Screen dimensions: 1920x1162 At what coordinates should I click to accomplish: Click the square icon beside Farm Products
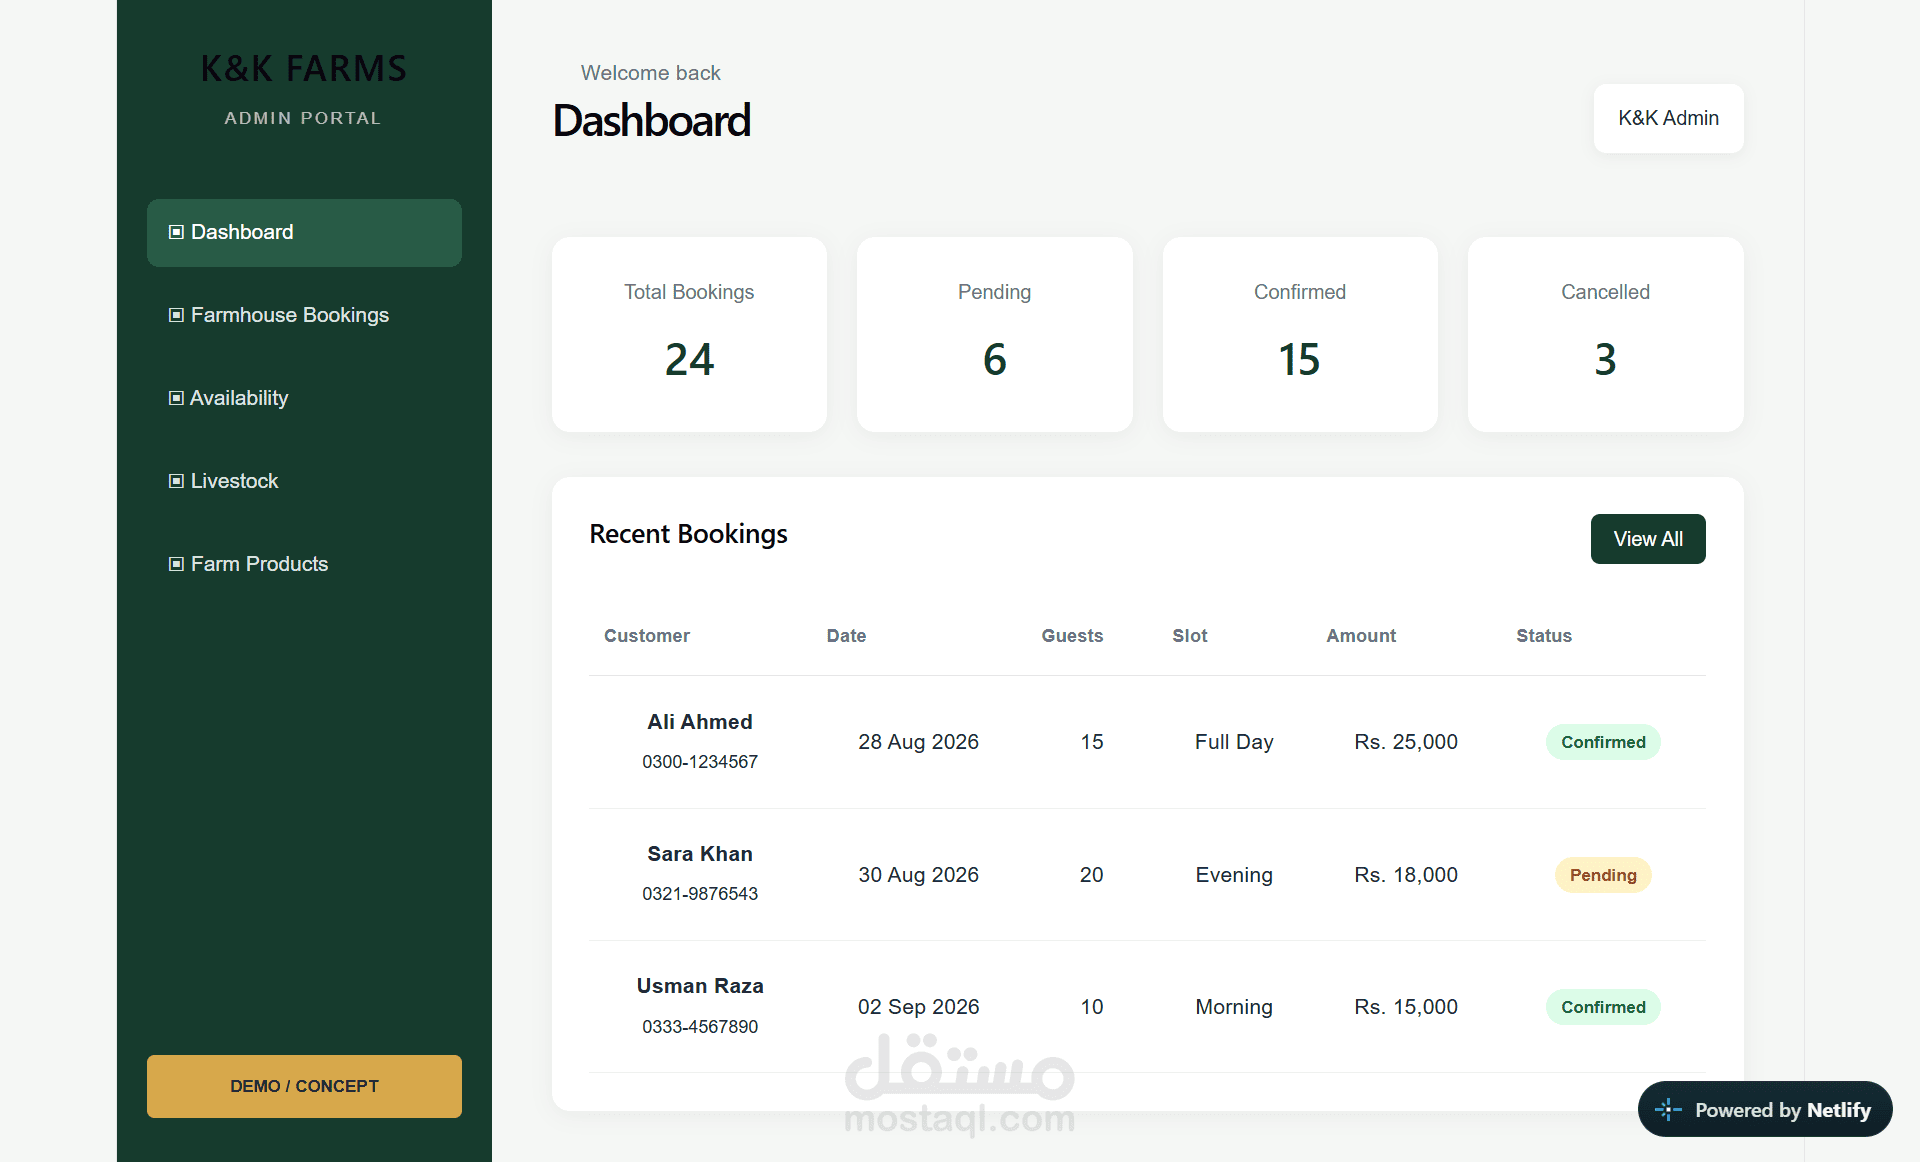tap(176, 564)
